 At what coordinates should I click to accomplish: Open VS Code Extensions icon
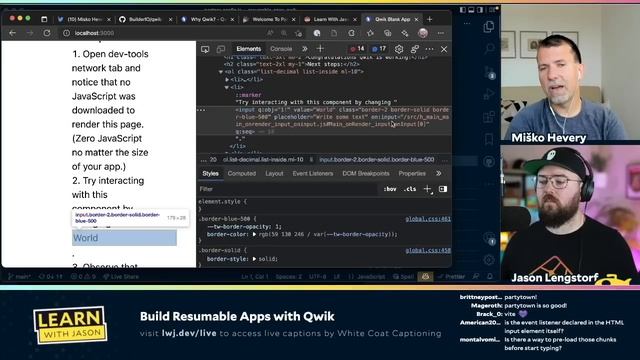[x=489, y=117]
